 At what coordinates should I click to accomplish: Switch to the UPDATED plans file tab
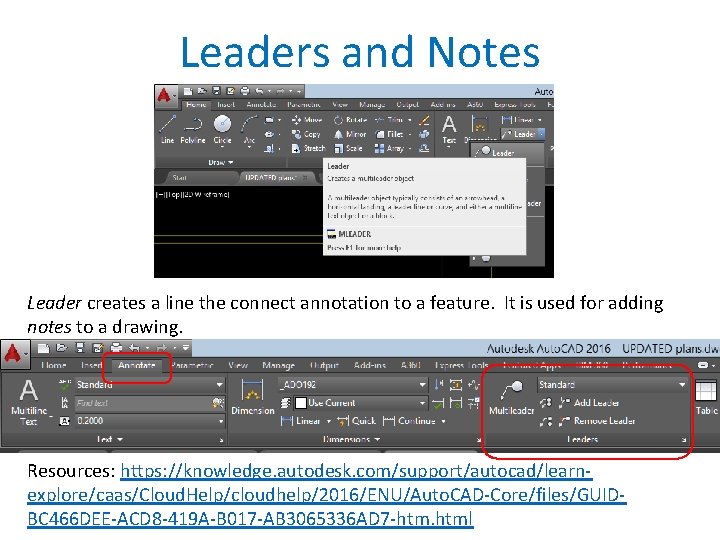pos(276,178)
